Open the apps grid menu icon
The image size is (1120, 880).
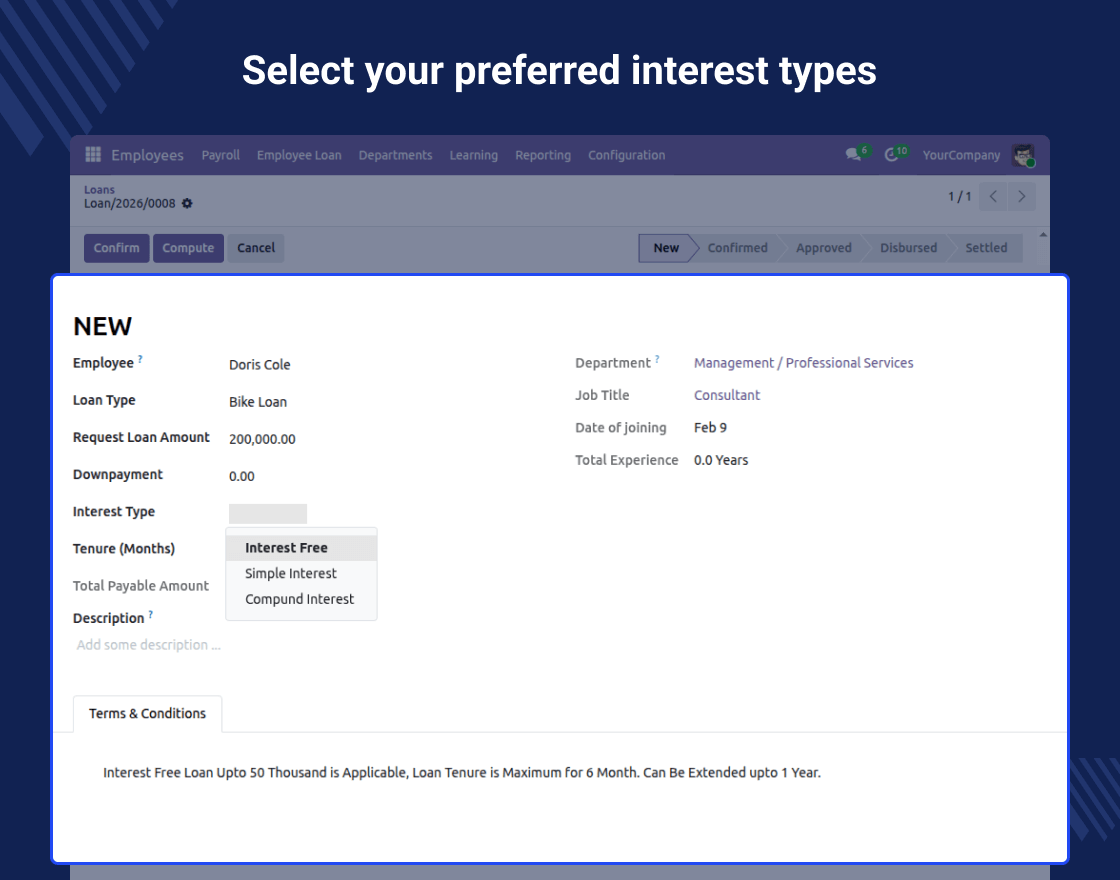[93, 154]
